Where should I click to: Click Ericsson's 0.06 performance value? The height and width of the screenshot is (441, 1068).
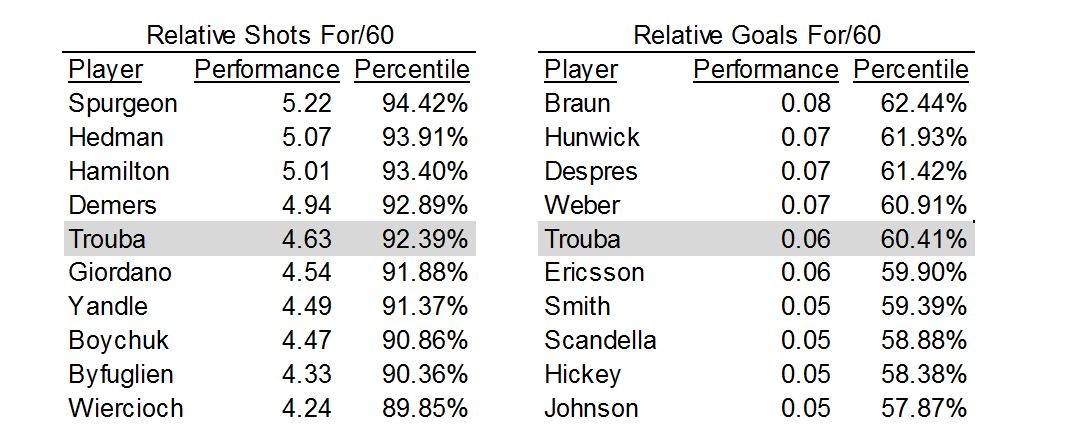pos(806,273)
